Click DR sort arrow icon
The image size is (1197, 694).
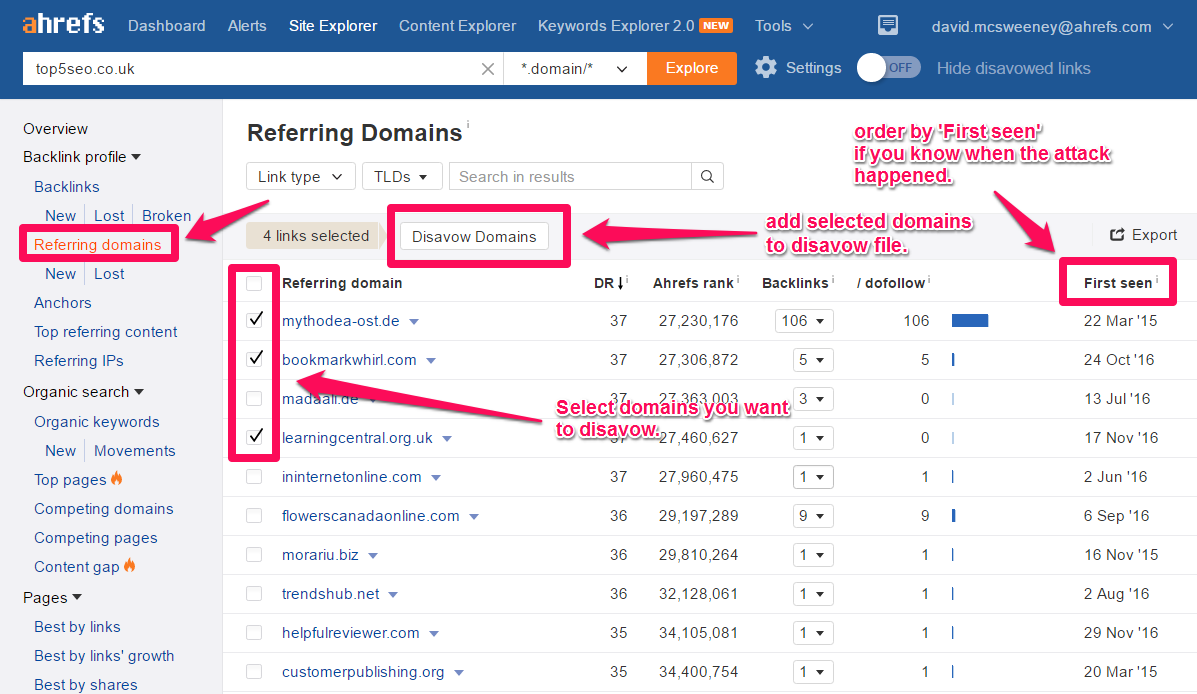pos(621,283)
